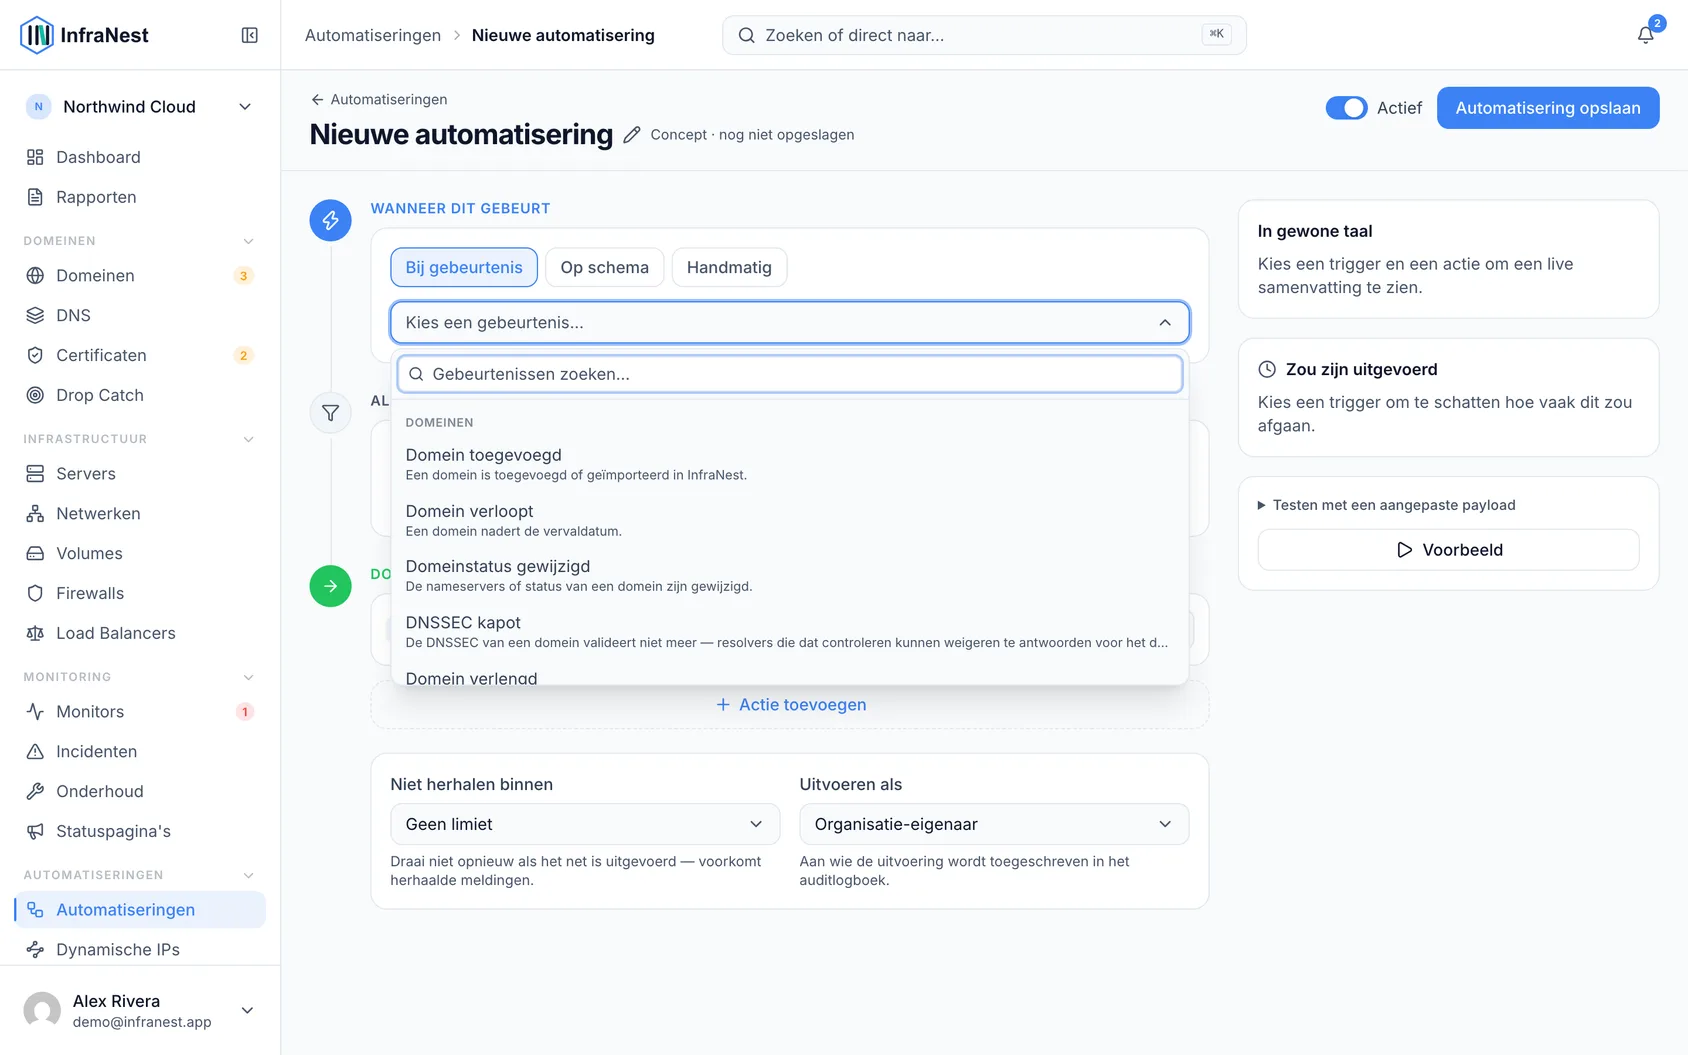Click the Servers icon
This screenshot has width=1688, height=1055.
[35, 473]
